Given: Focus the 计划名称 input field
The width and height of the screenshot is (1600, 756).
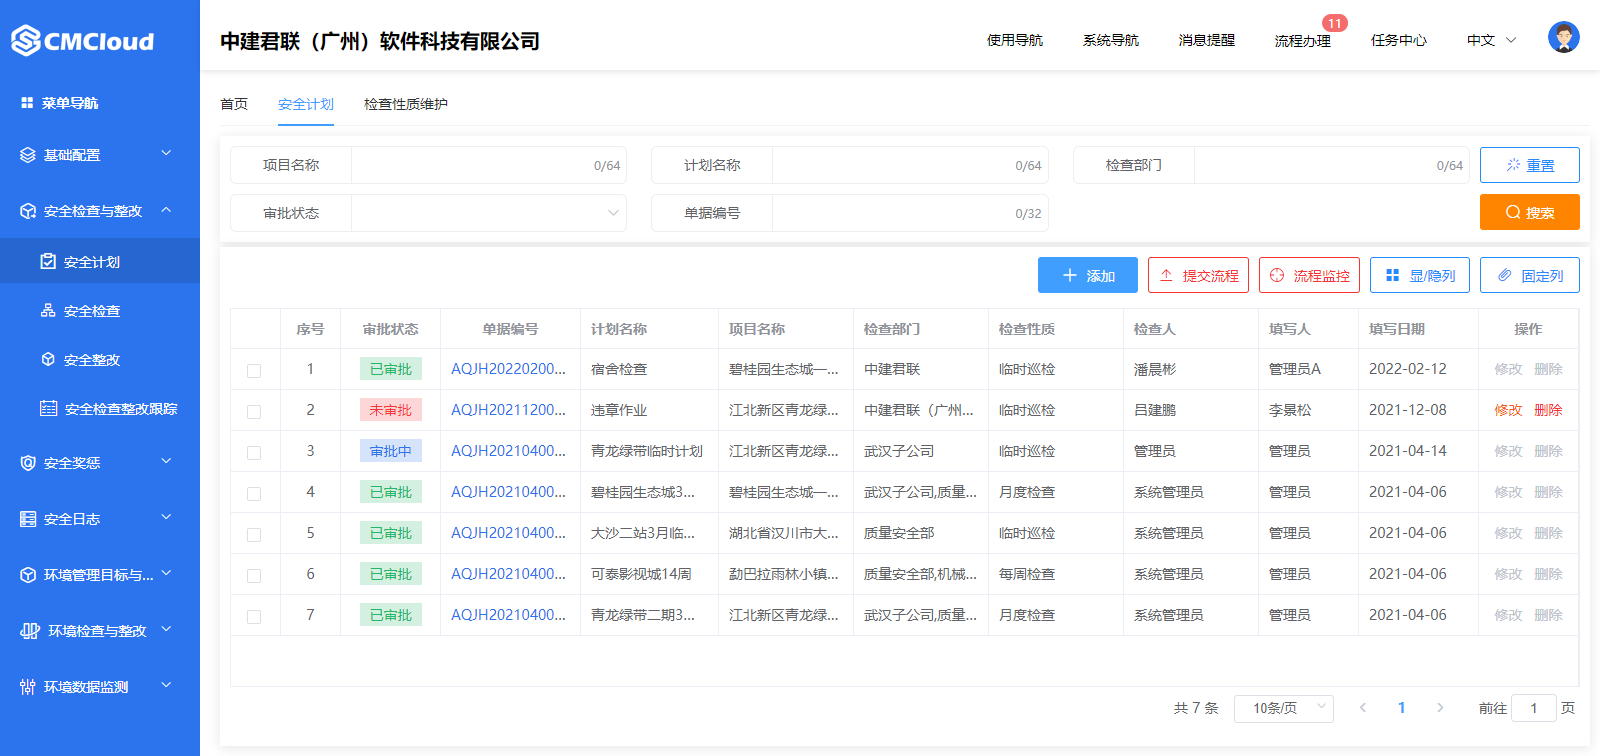Looking at the screenshot, I should (910, 165).
